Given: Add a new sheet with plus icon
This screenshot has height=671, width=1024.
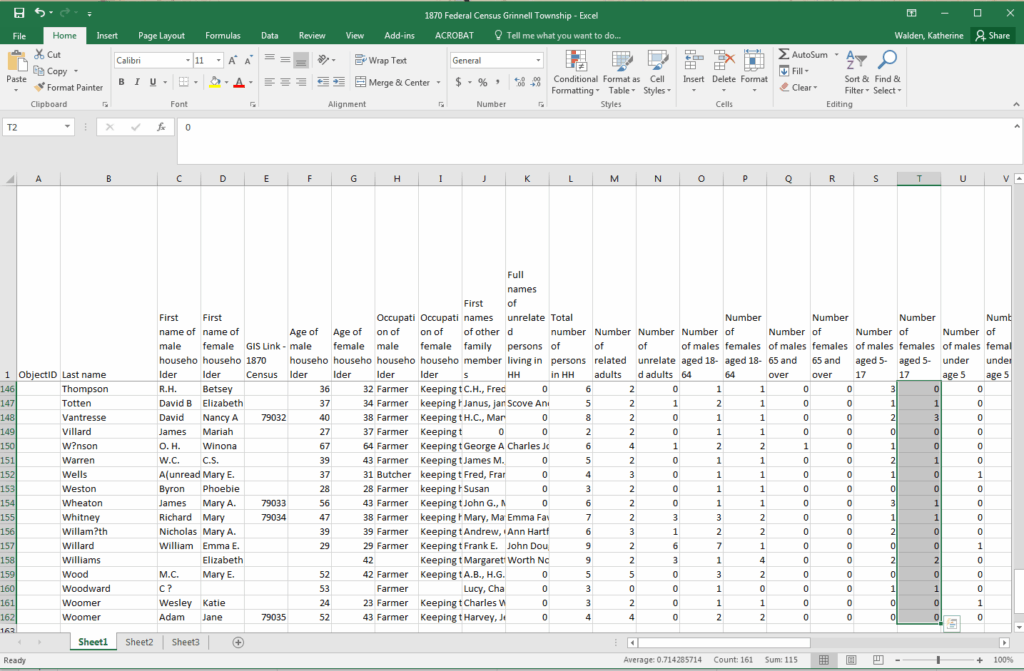Looking at the screenshot, I should (x=238, y=642).
